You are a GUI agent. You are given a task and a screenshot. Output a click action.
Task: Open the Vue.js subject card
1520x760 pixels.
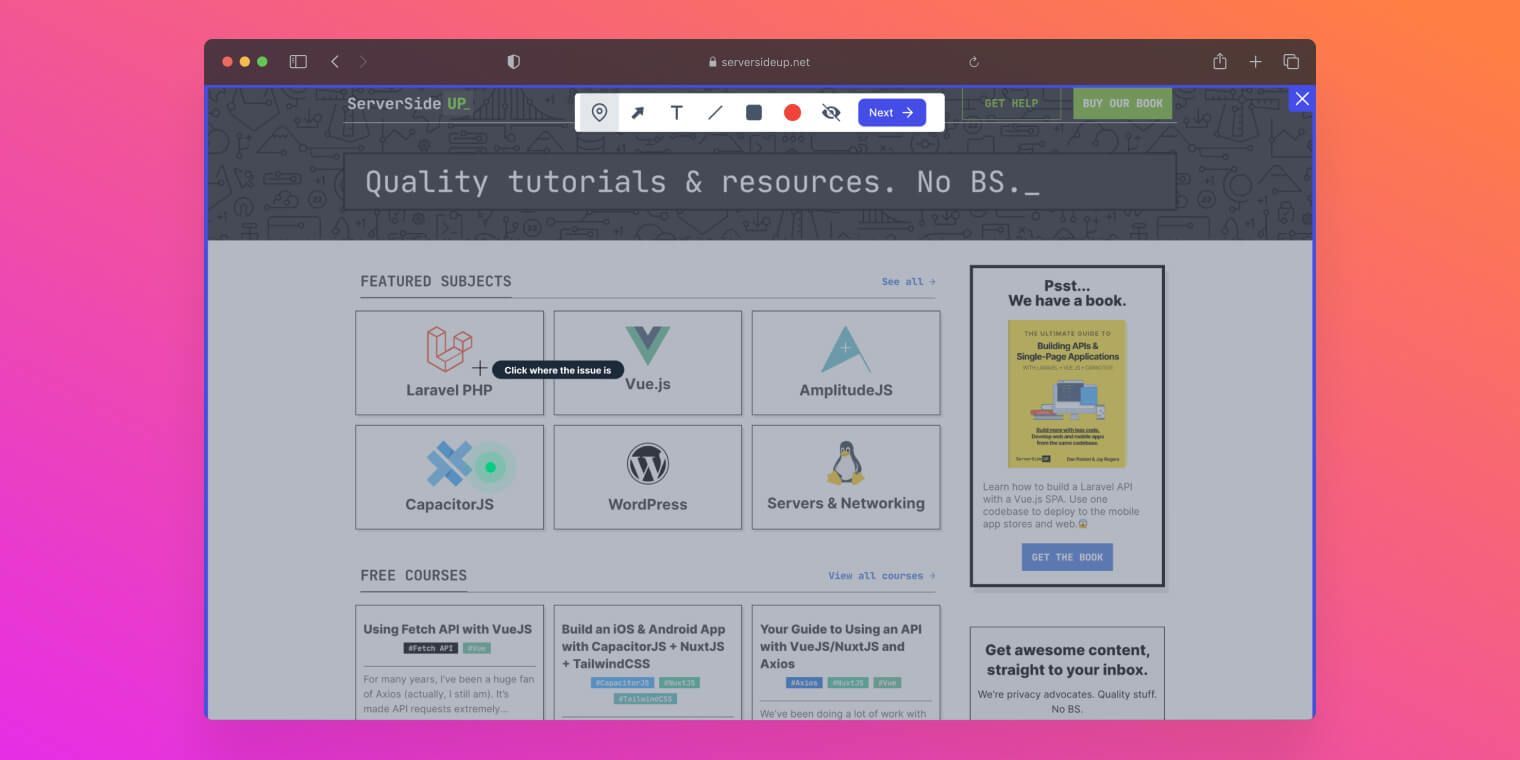[x=648, y=363]
